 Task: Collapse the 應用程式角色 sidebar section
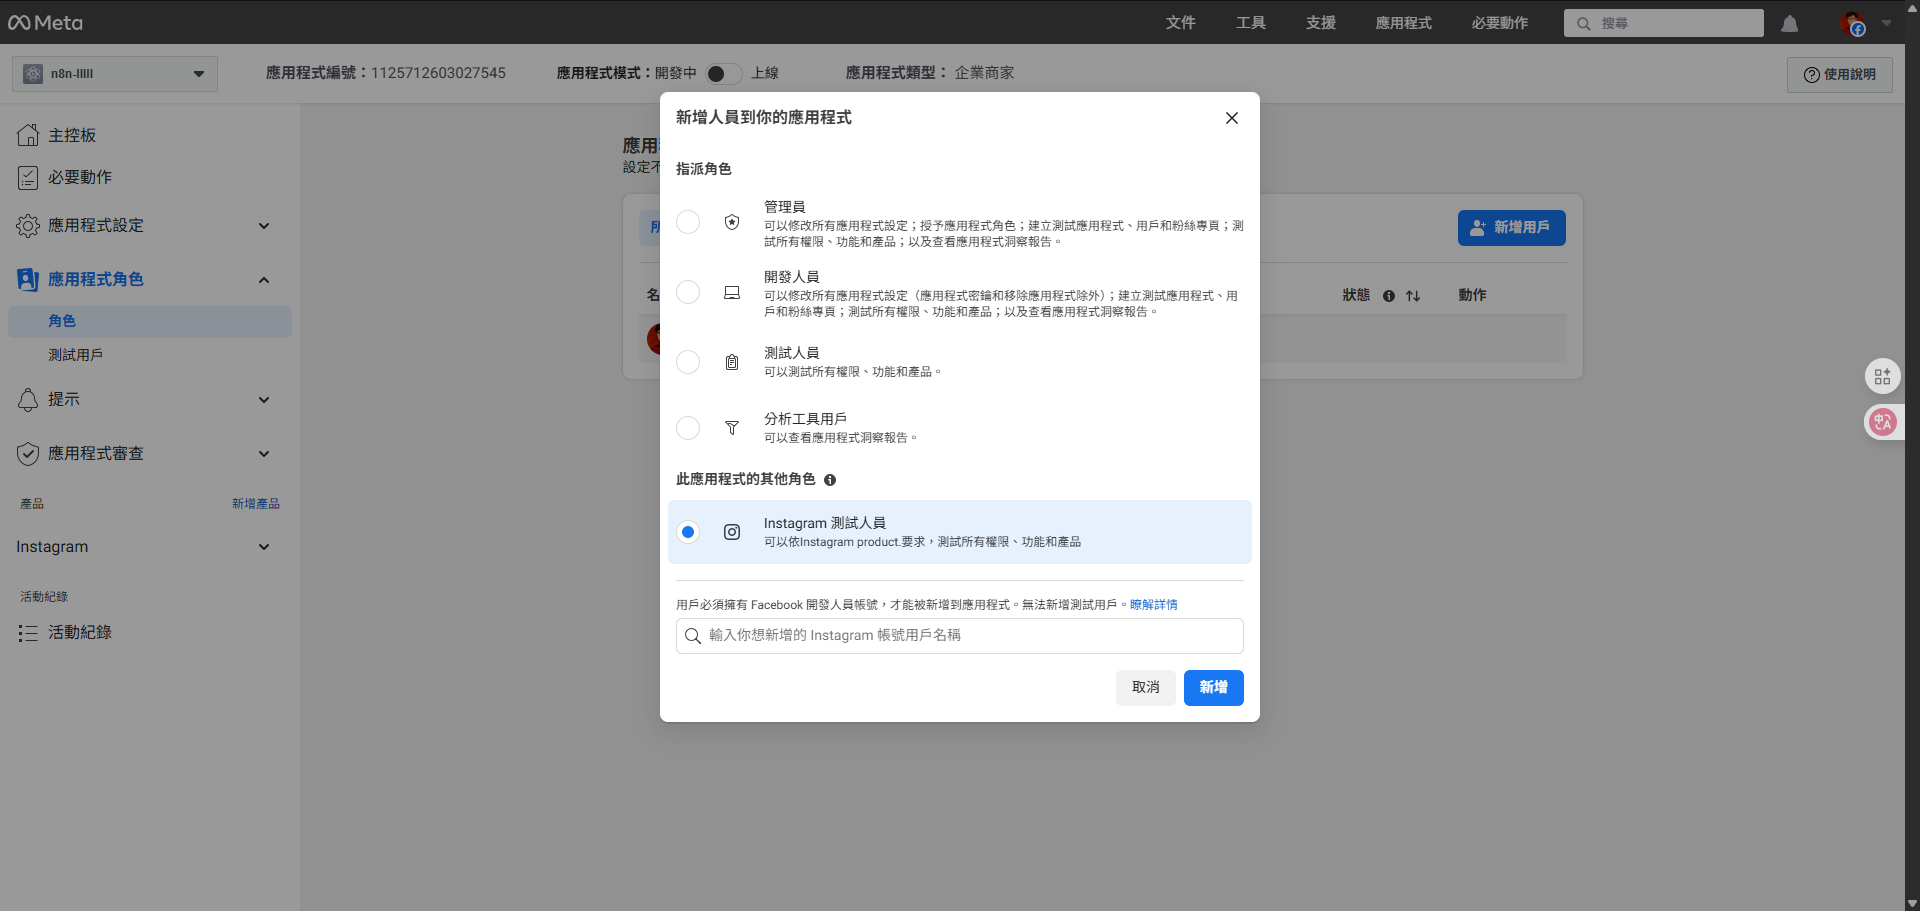coord(264,280)
